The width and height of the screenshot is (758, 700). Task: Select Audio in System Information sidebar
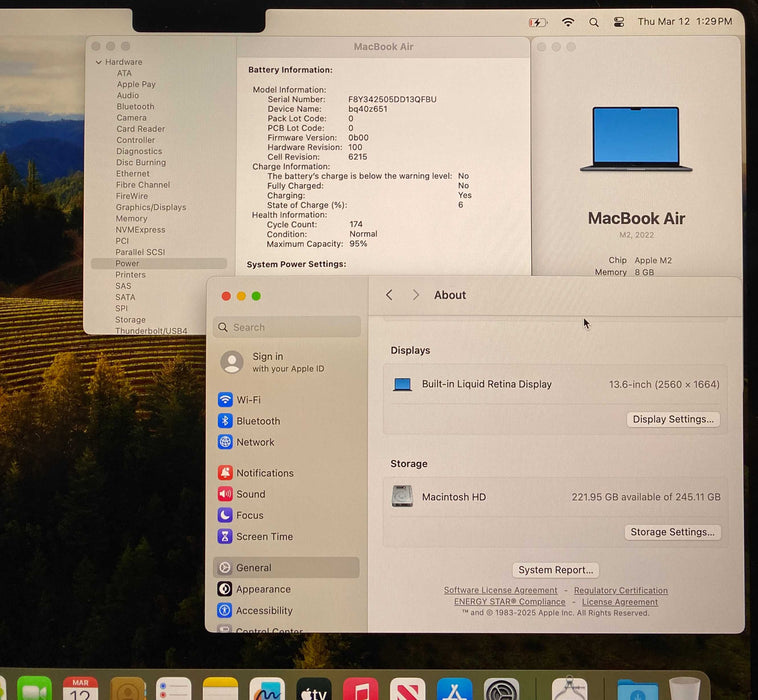click(128, 95)
